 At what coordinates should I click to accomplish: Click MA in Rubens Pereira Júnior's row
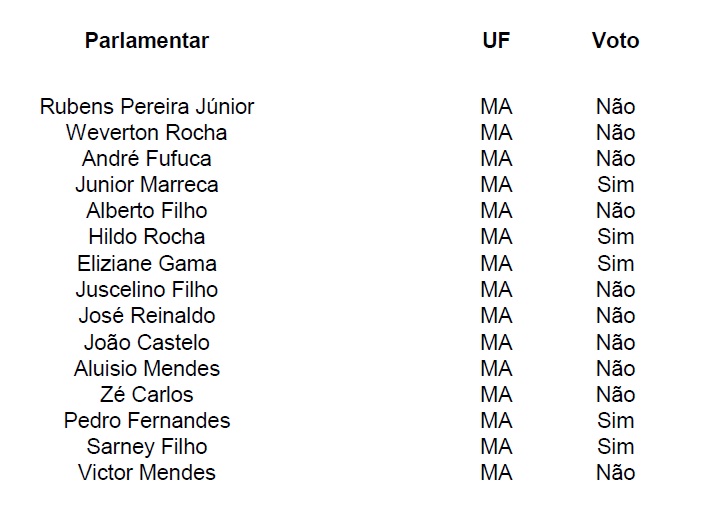(496, 107)
